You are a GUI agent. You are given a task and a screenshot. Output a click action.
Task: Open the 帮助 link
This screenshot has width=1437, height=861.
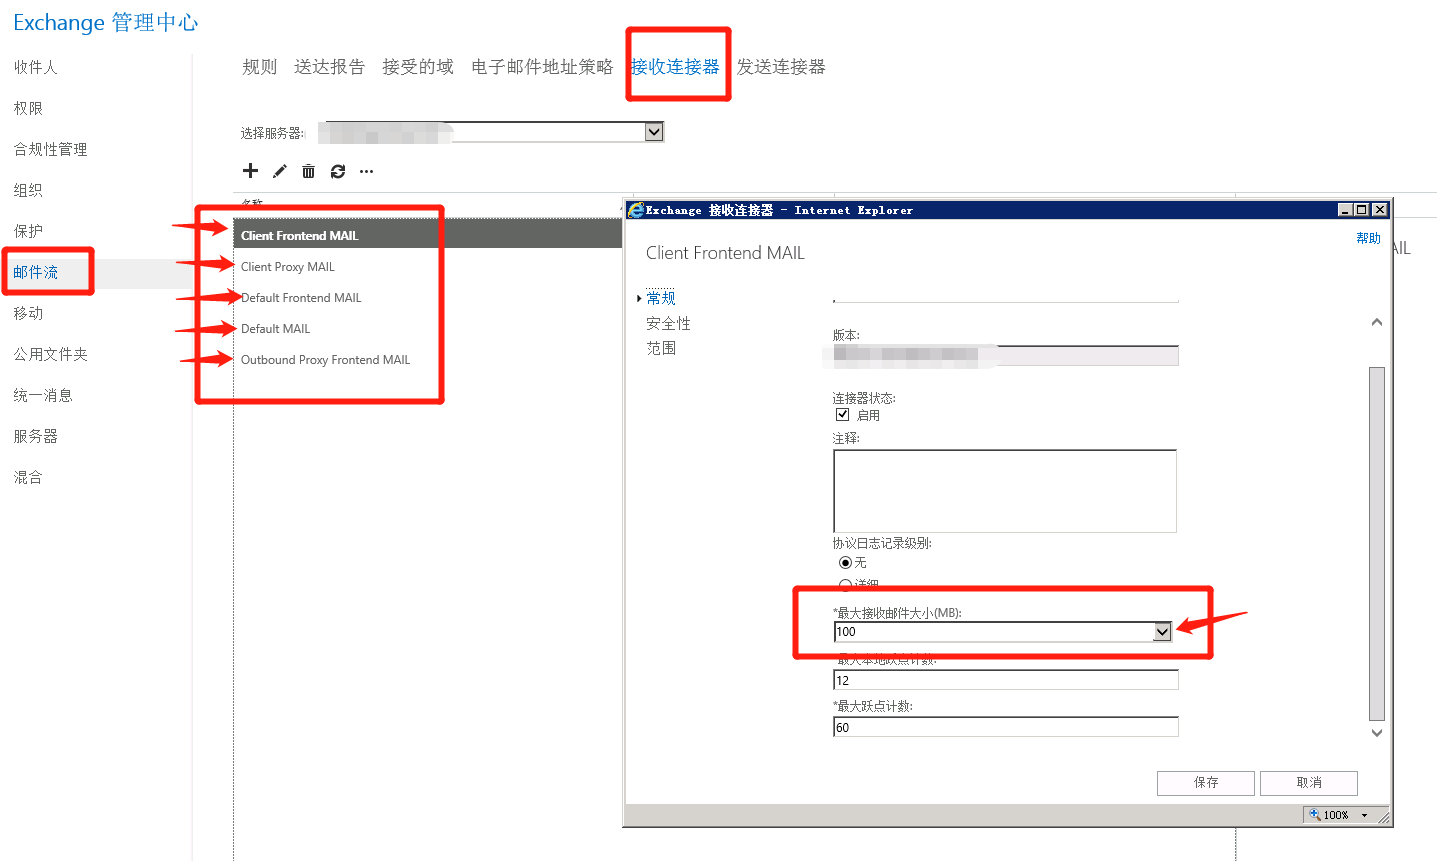click(1367, 238)
